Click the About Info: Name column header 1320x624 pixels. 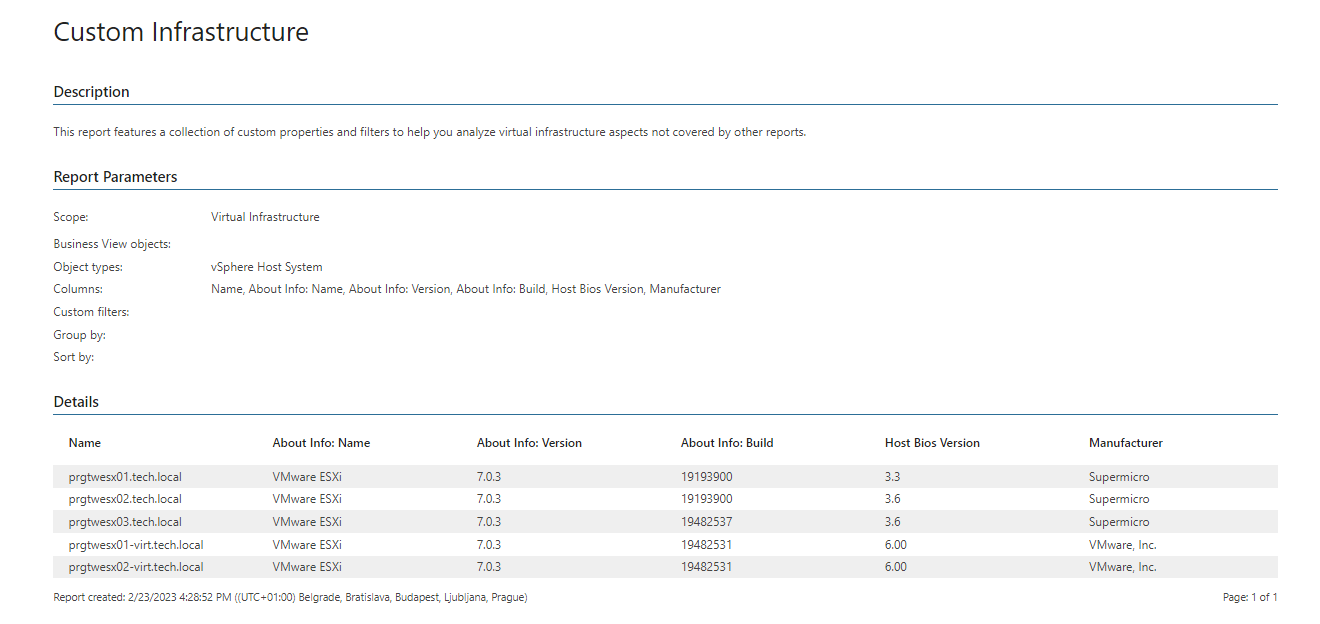[x=321, y=443]
